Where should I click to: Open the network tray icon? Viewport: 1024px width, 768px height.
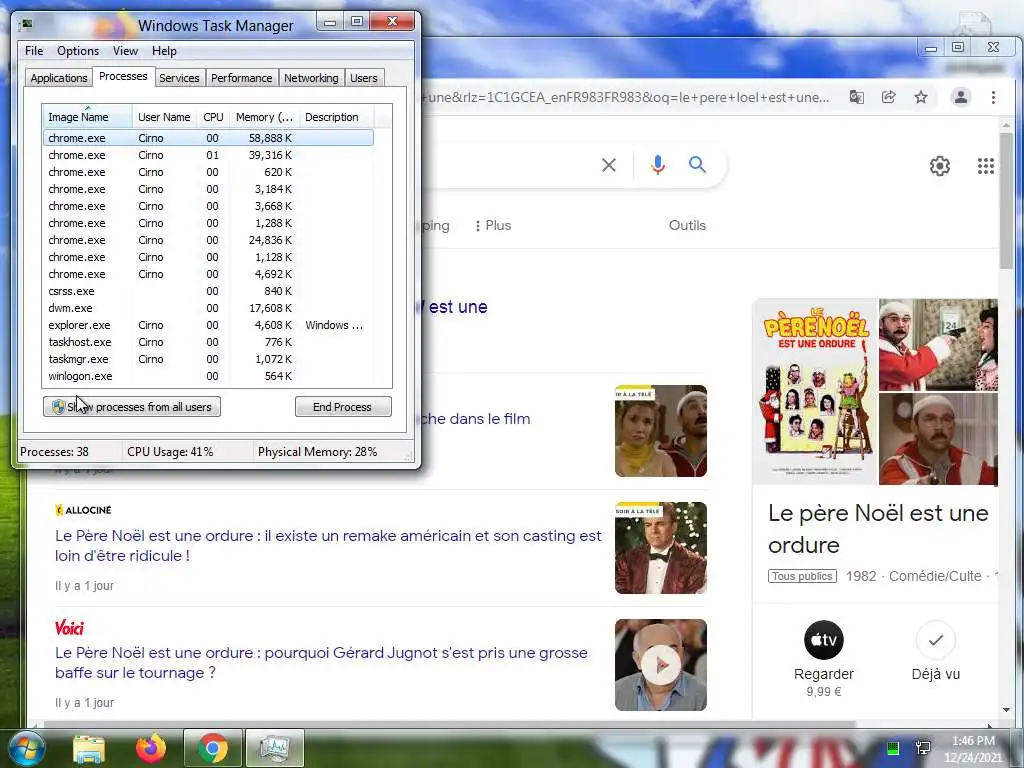coord(923,748)
